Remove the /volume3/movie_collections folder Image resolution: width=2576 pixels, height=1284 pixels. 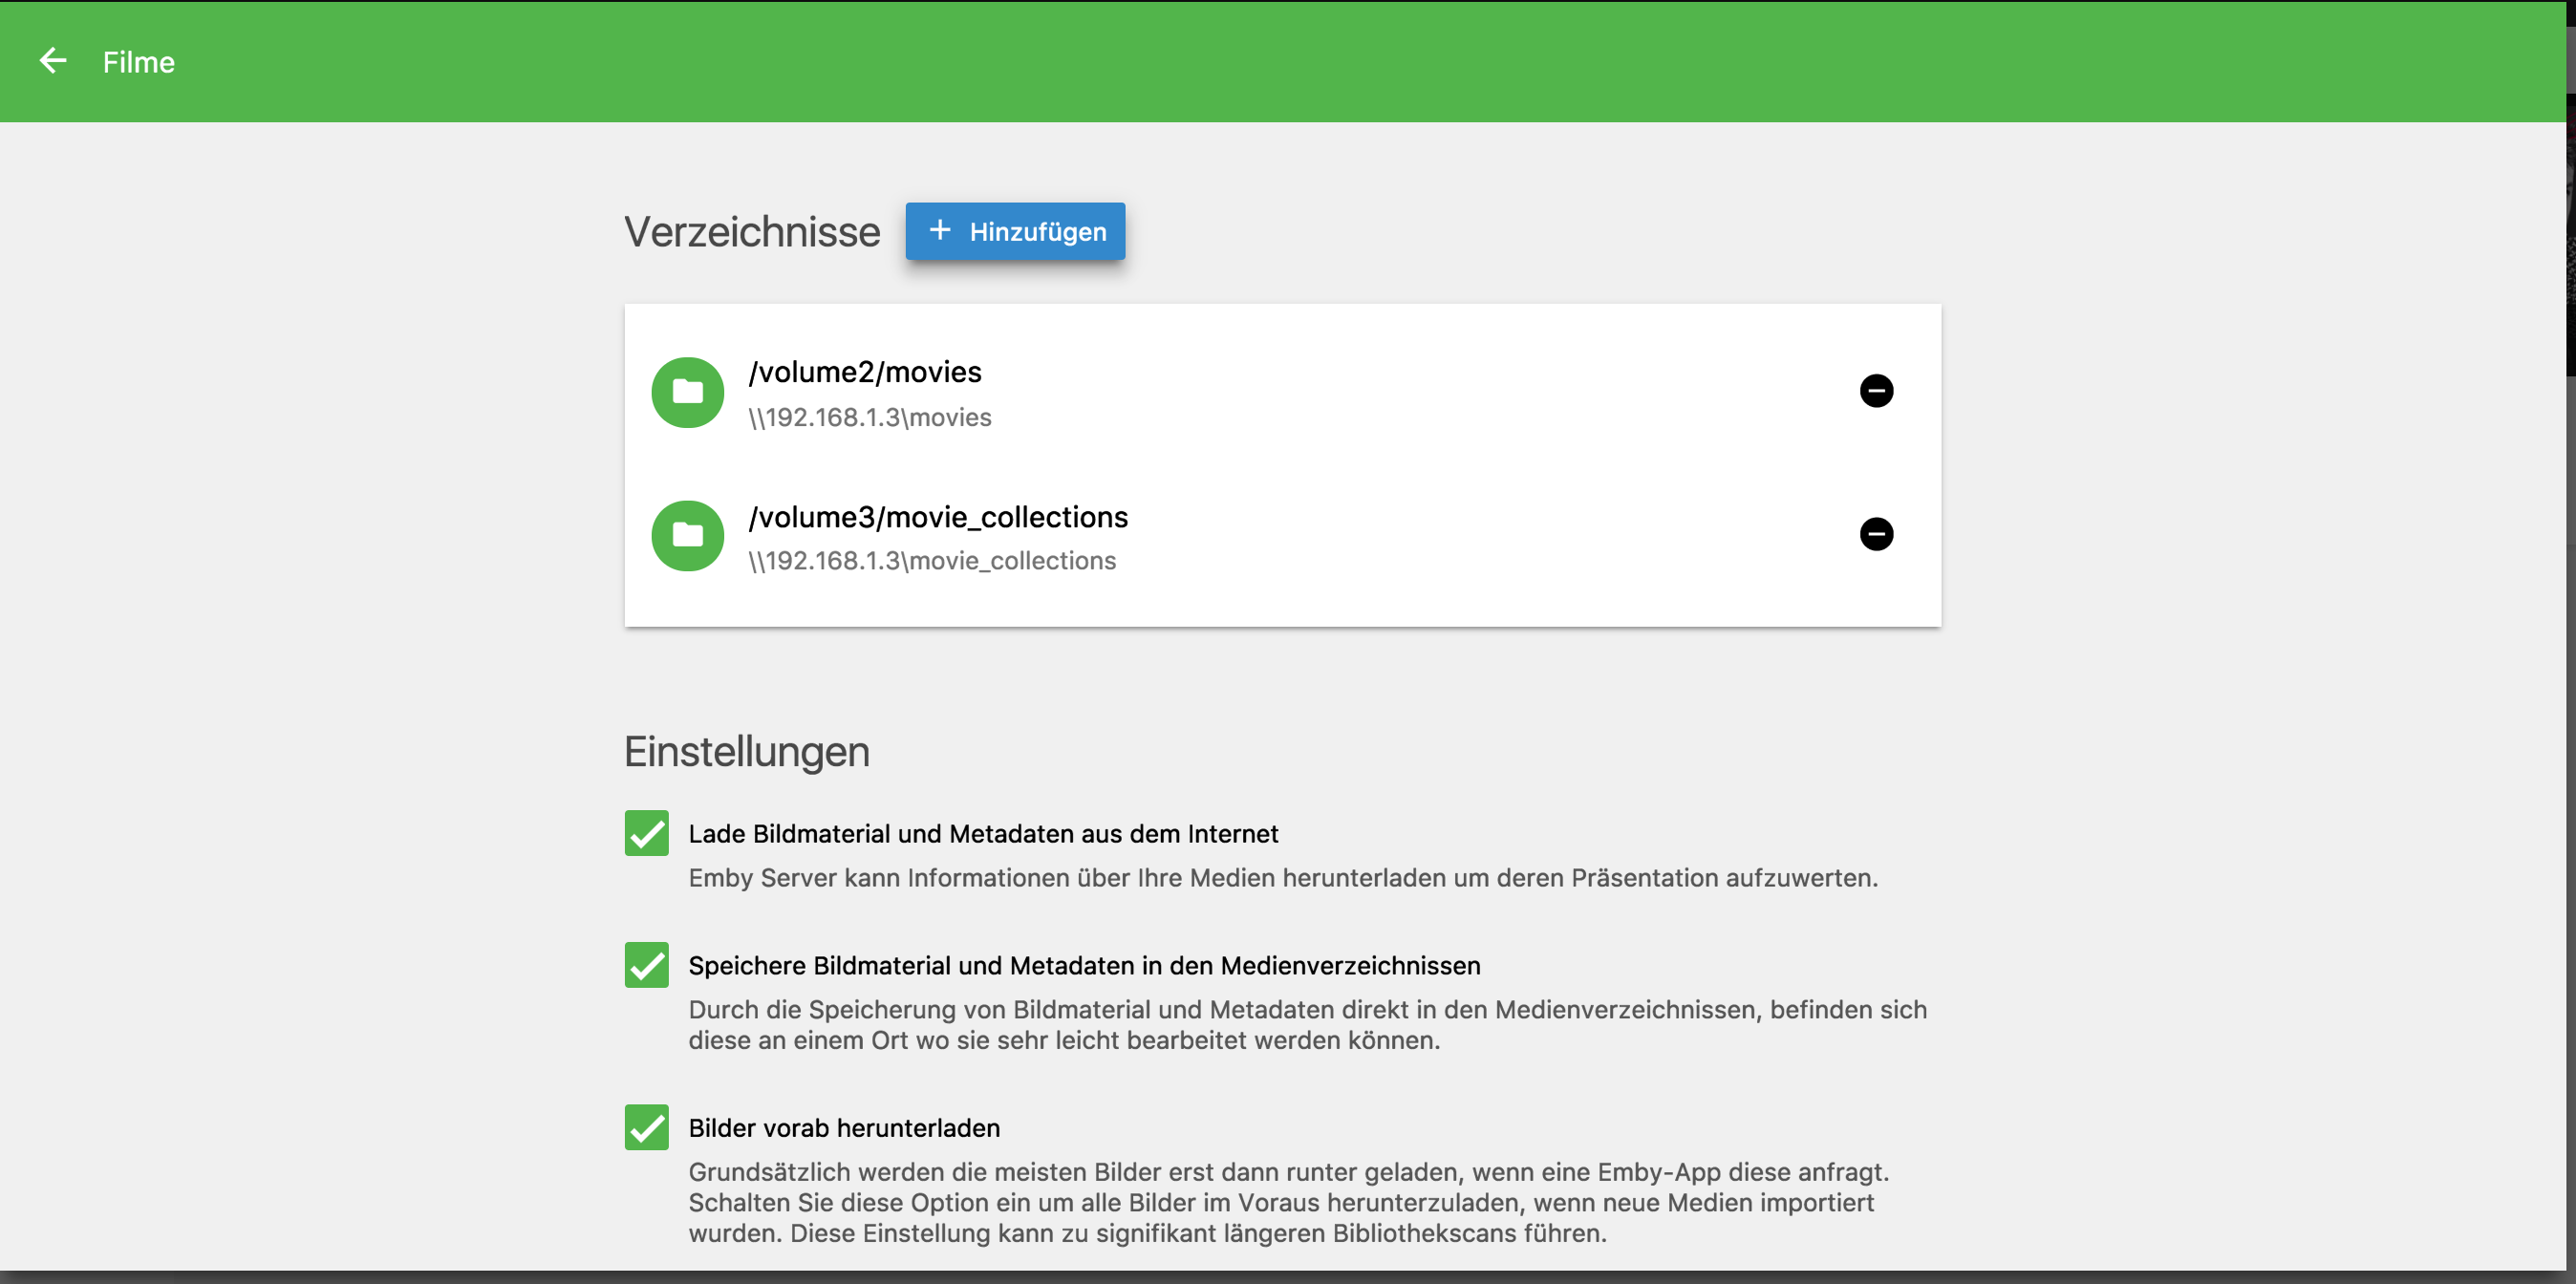pyautogui.click(x=1876, y=534)
